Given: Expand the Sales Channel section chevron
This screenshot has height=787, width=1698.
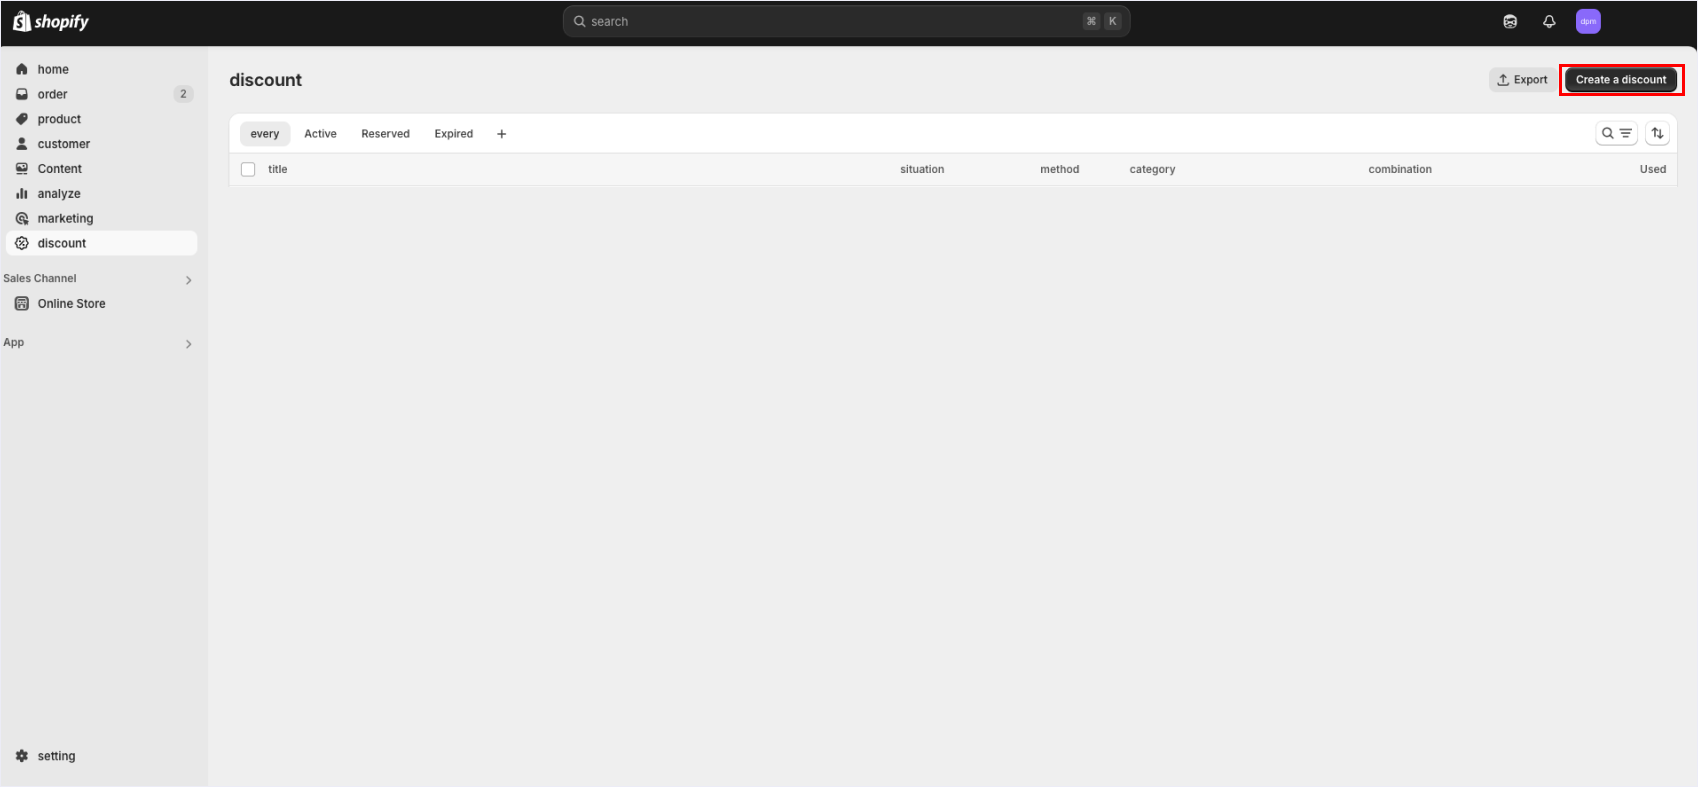Looking at the screenshot, I should (188, 280).
